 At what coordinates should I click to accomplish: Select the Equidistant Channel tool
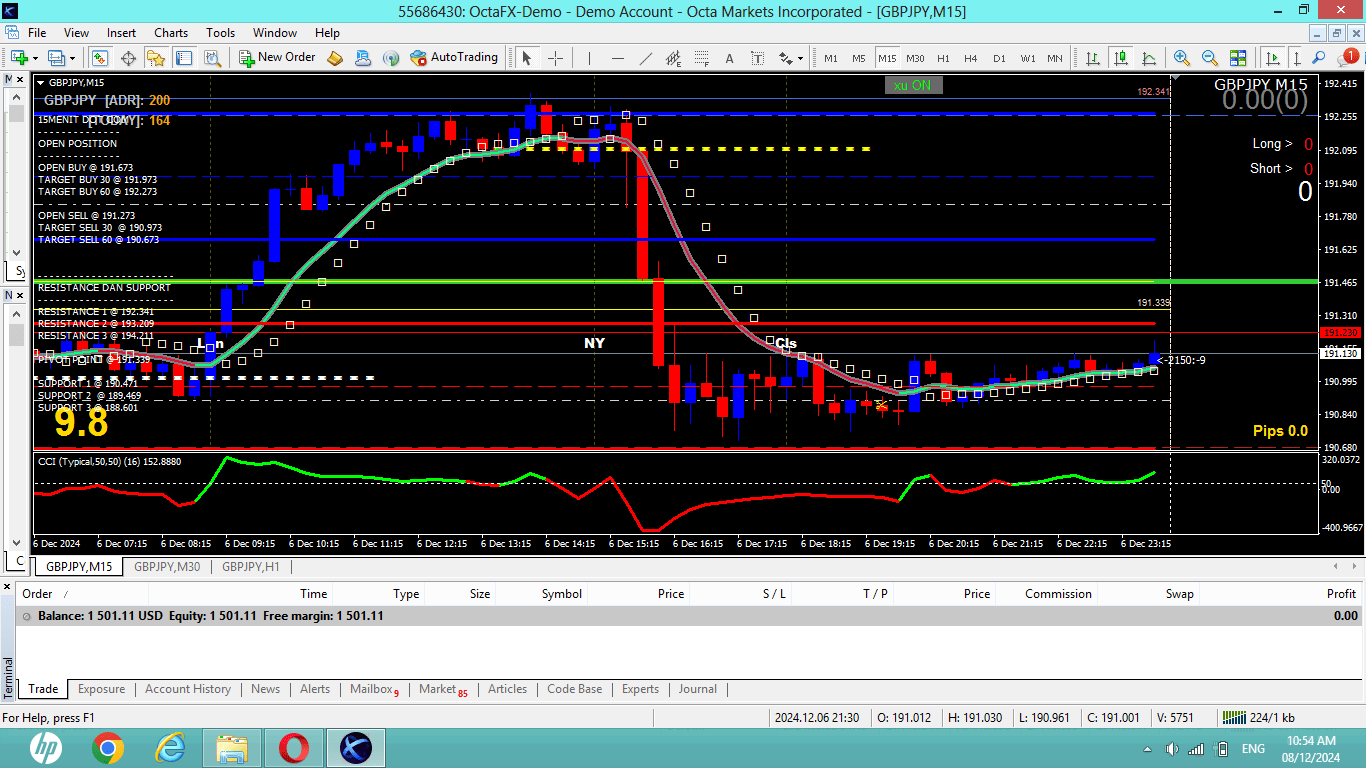tap(673, 58)
